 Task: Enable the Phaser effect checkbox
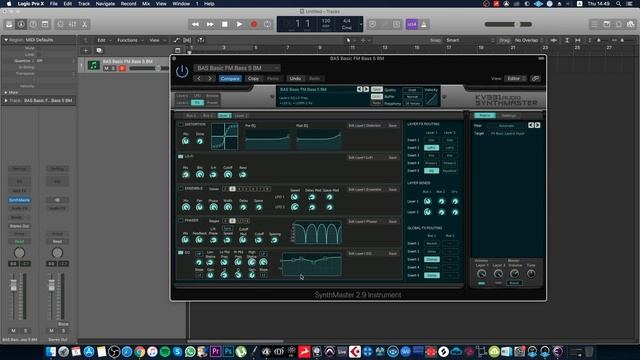180,220
